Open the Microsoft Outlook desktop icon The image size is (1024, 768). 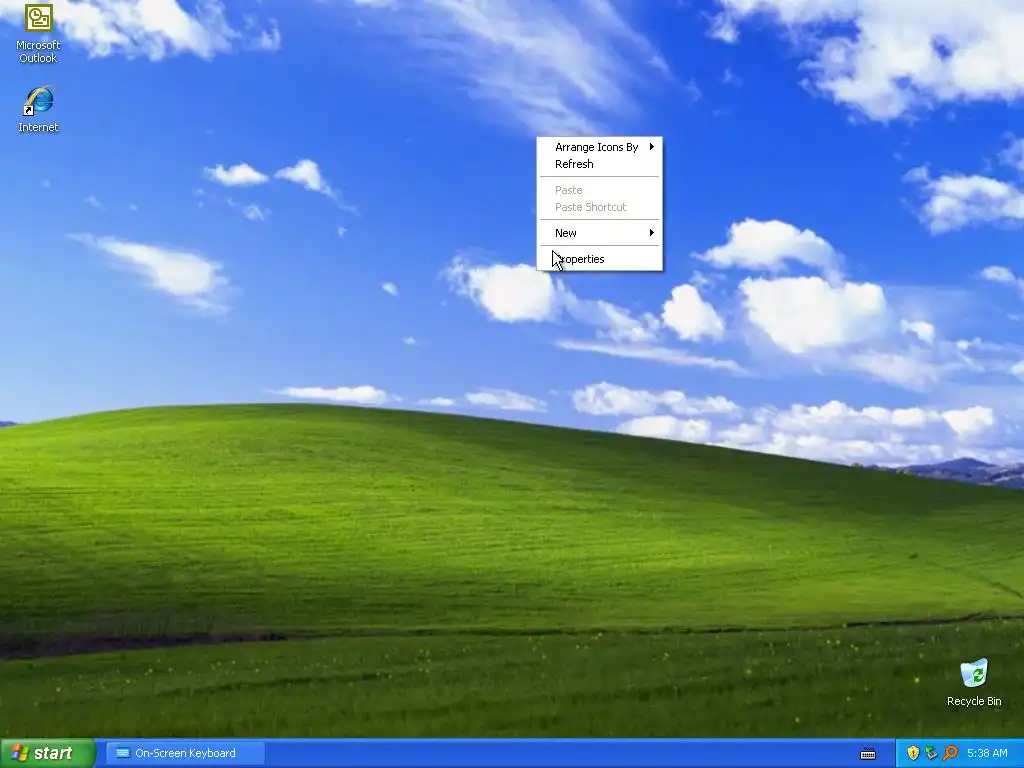click(x=38, y=33)
